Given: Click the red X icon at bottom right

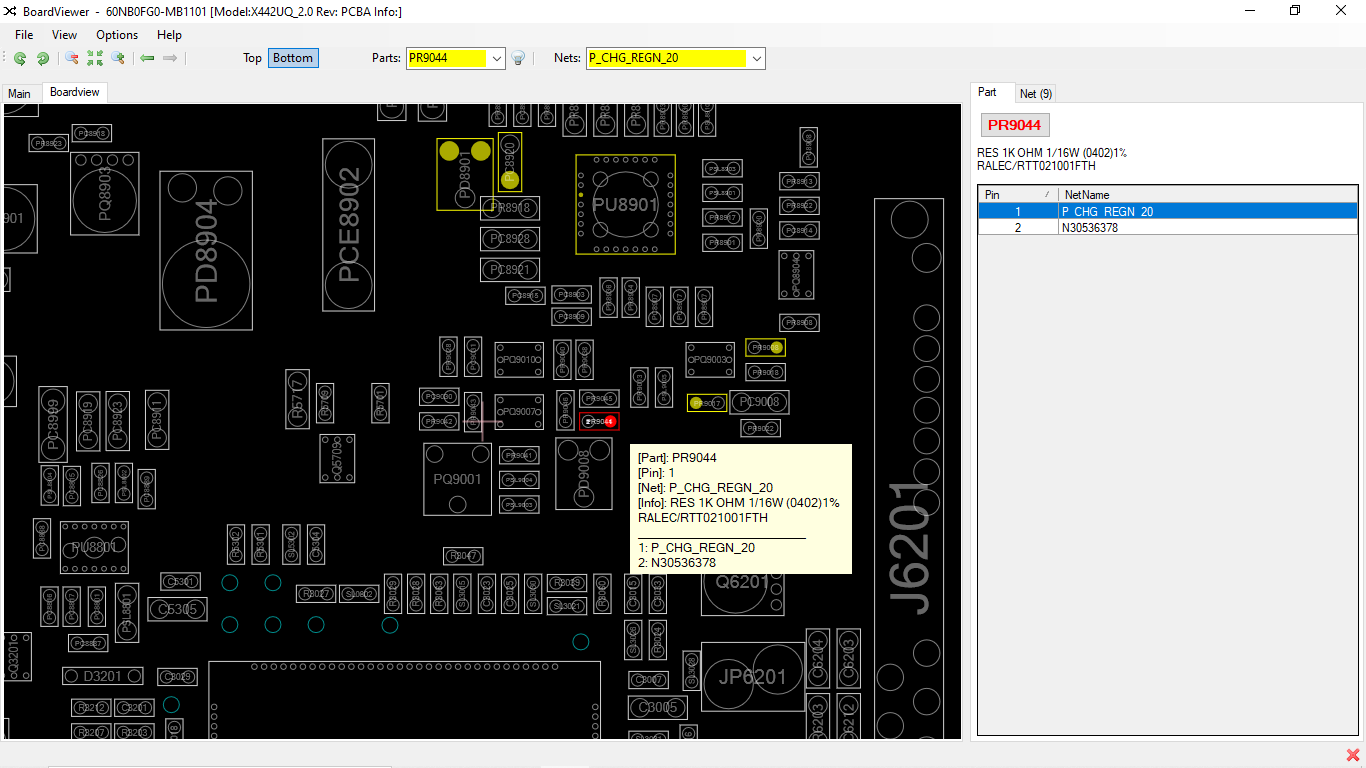Looking at the screenshot, I should (1353, 755).
